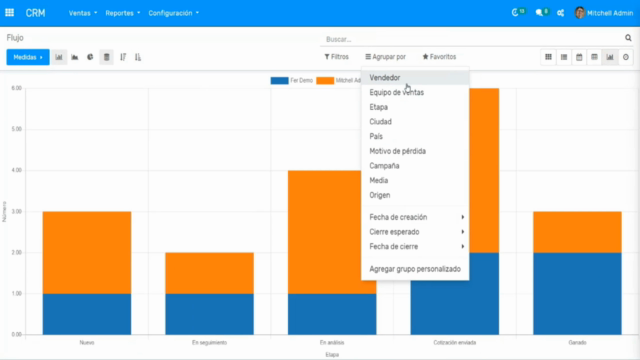
Task: Switch to pivot table view
Action: [594, 57]
